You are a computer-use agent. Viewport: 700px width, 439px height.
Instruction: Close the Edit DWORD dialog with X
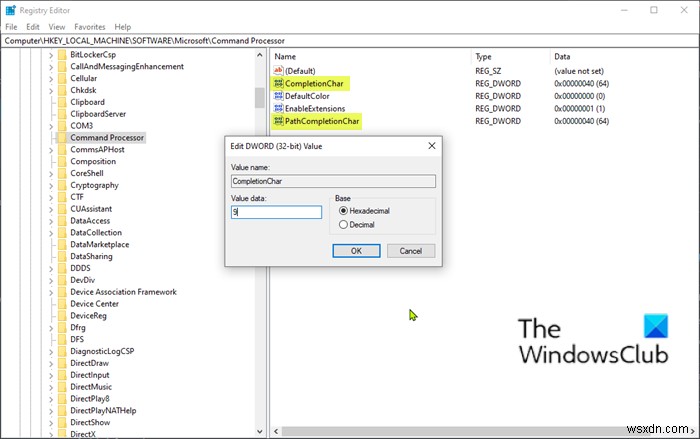(x=432, y=146)
